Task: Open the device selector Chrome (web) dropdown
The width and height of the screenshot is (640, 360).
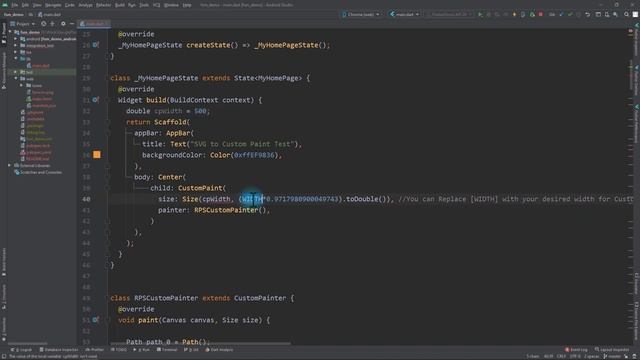Action: pos(361,14)
